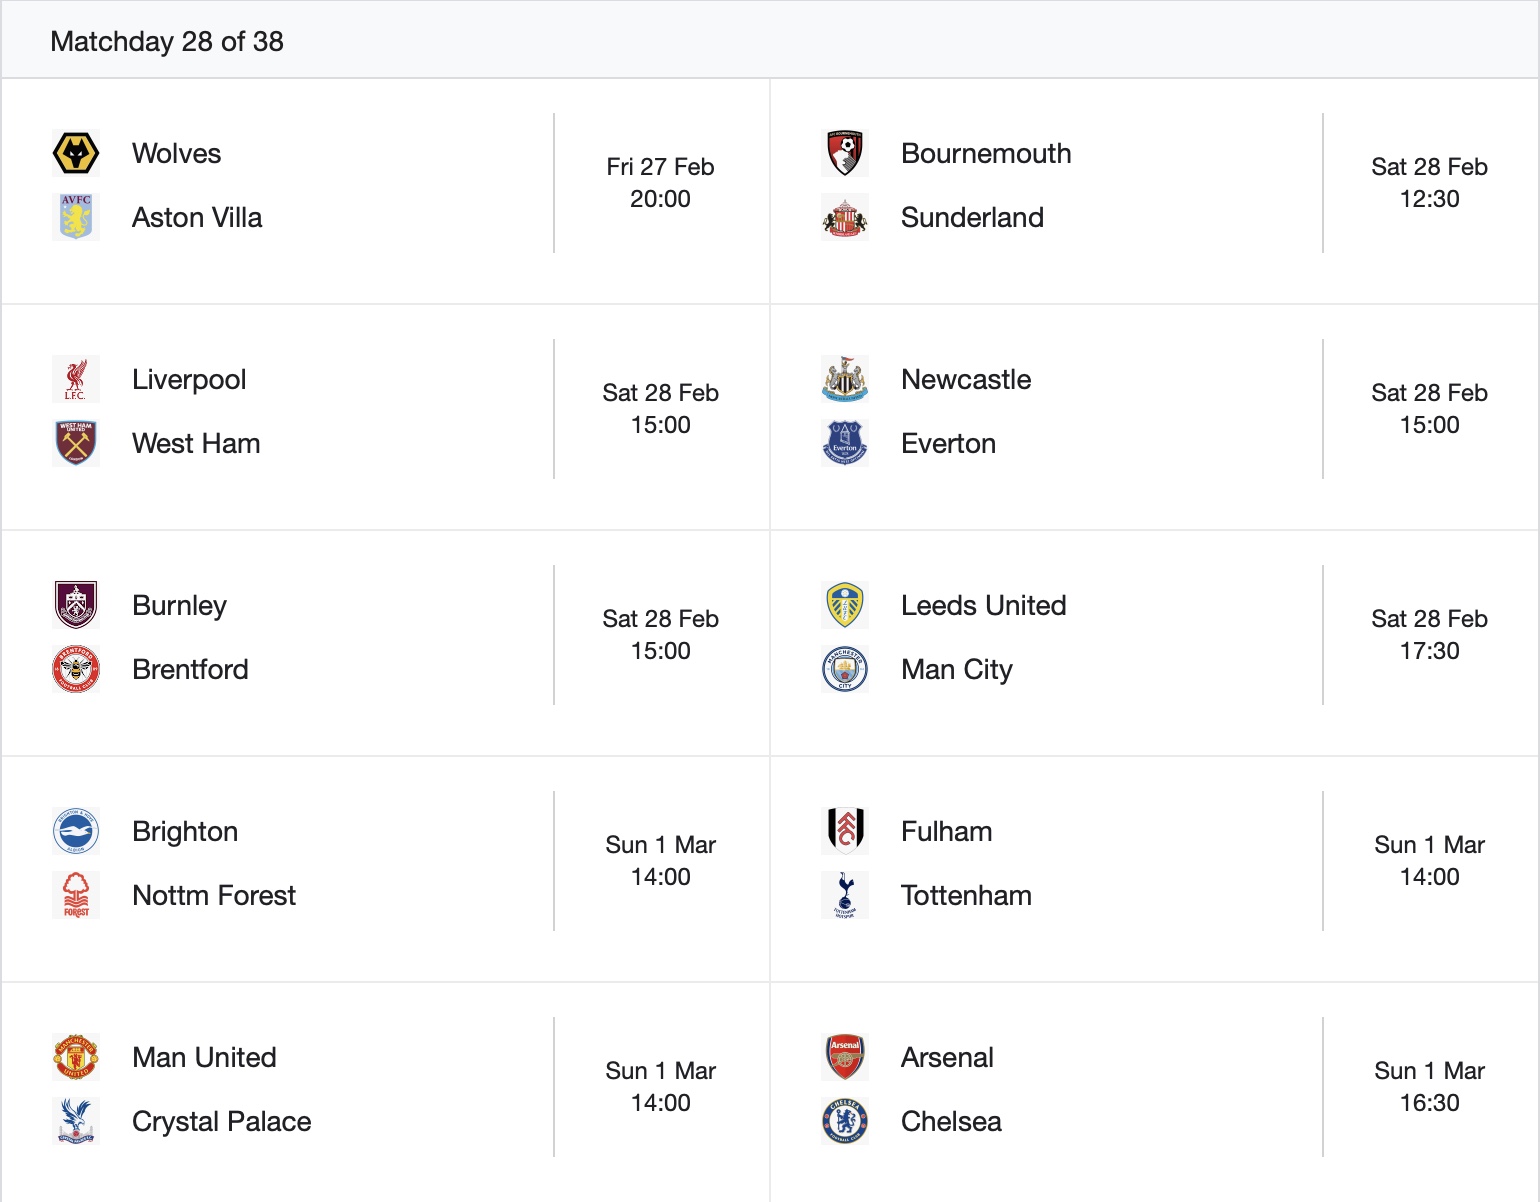Click the Chelsea team name
The height and width of the screenshot is (1202, 1540).
tap(951, 1122)
